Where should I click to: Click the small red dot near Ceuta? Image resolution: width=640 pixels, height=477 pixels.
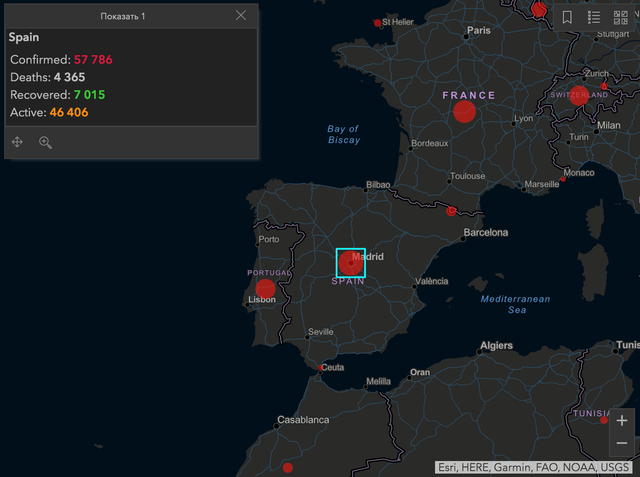pos(319,367)
